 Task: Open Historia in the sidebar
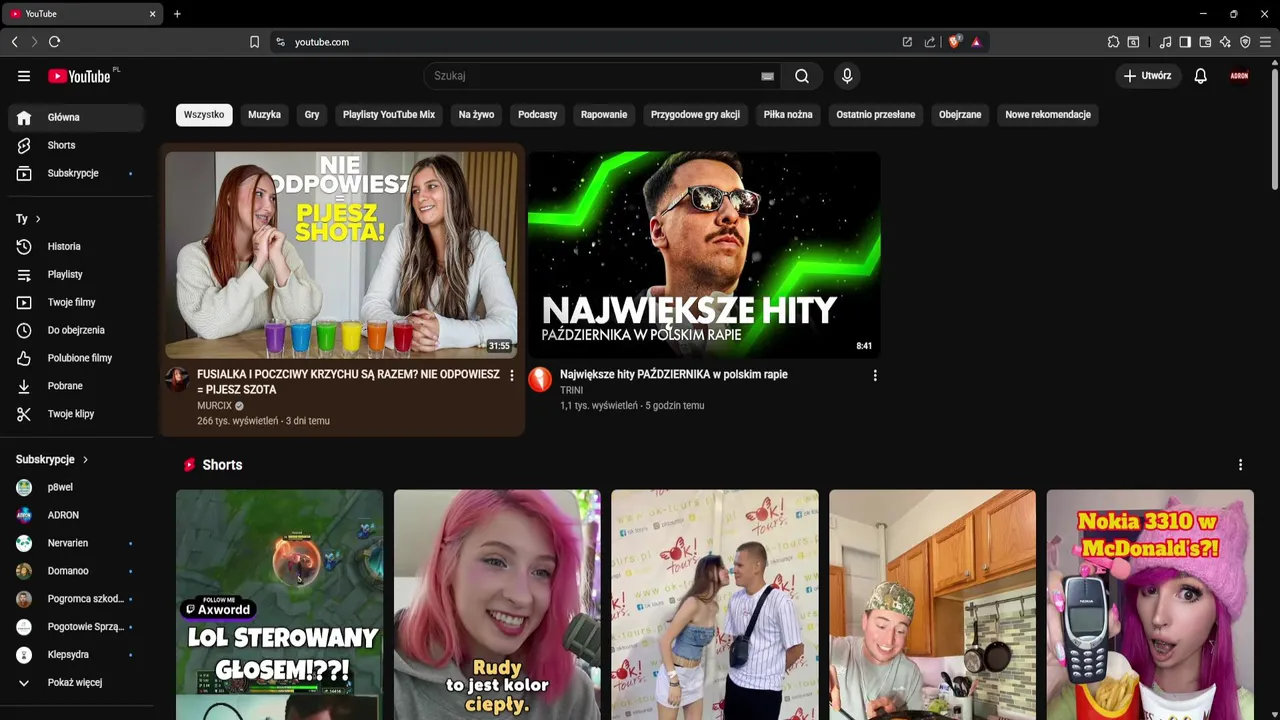76,246
